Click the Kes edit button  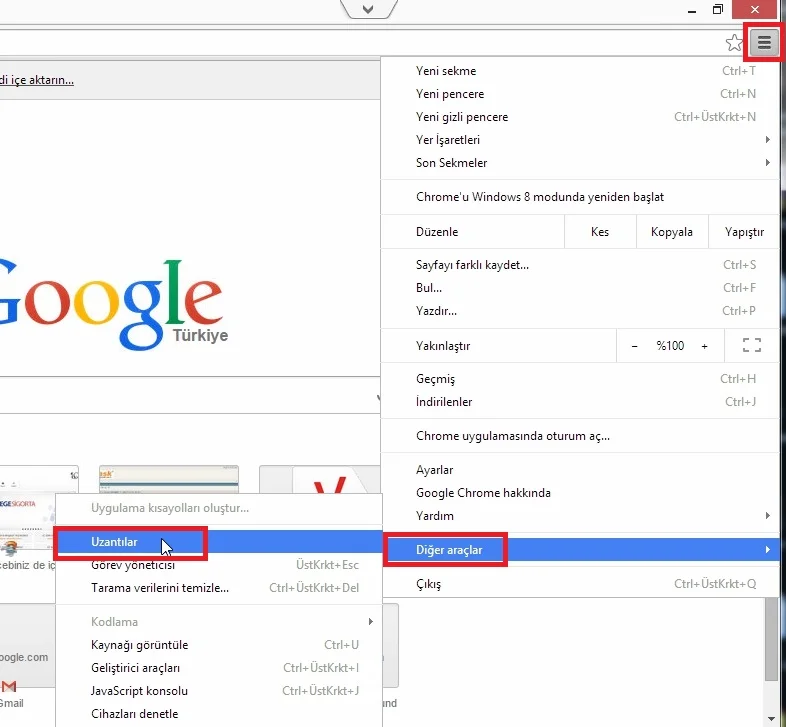pos(600,232)
